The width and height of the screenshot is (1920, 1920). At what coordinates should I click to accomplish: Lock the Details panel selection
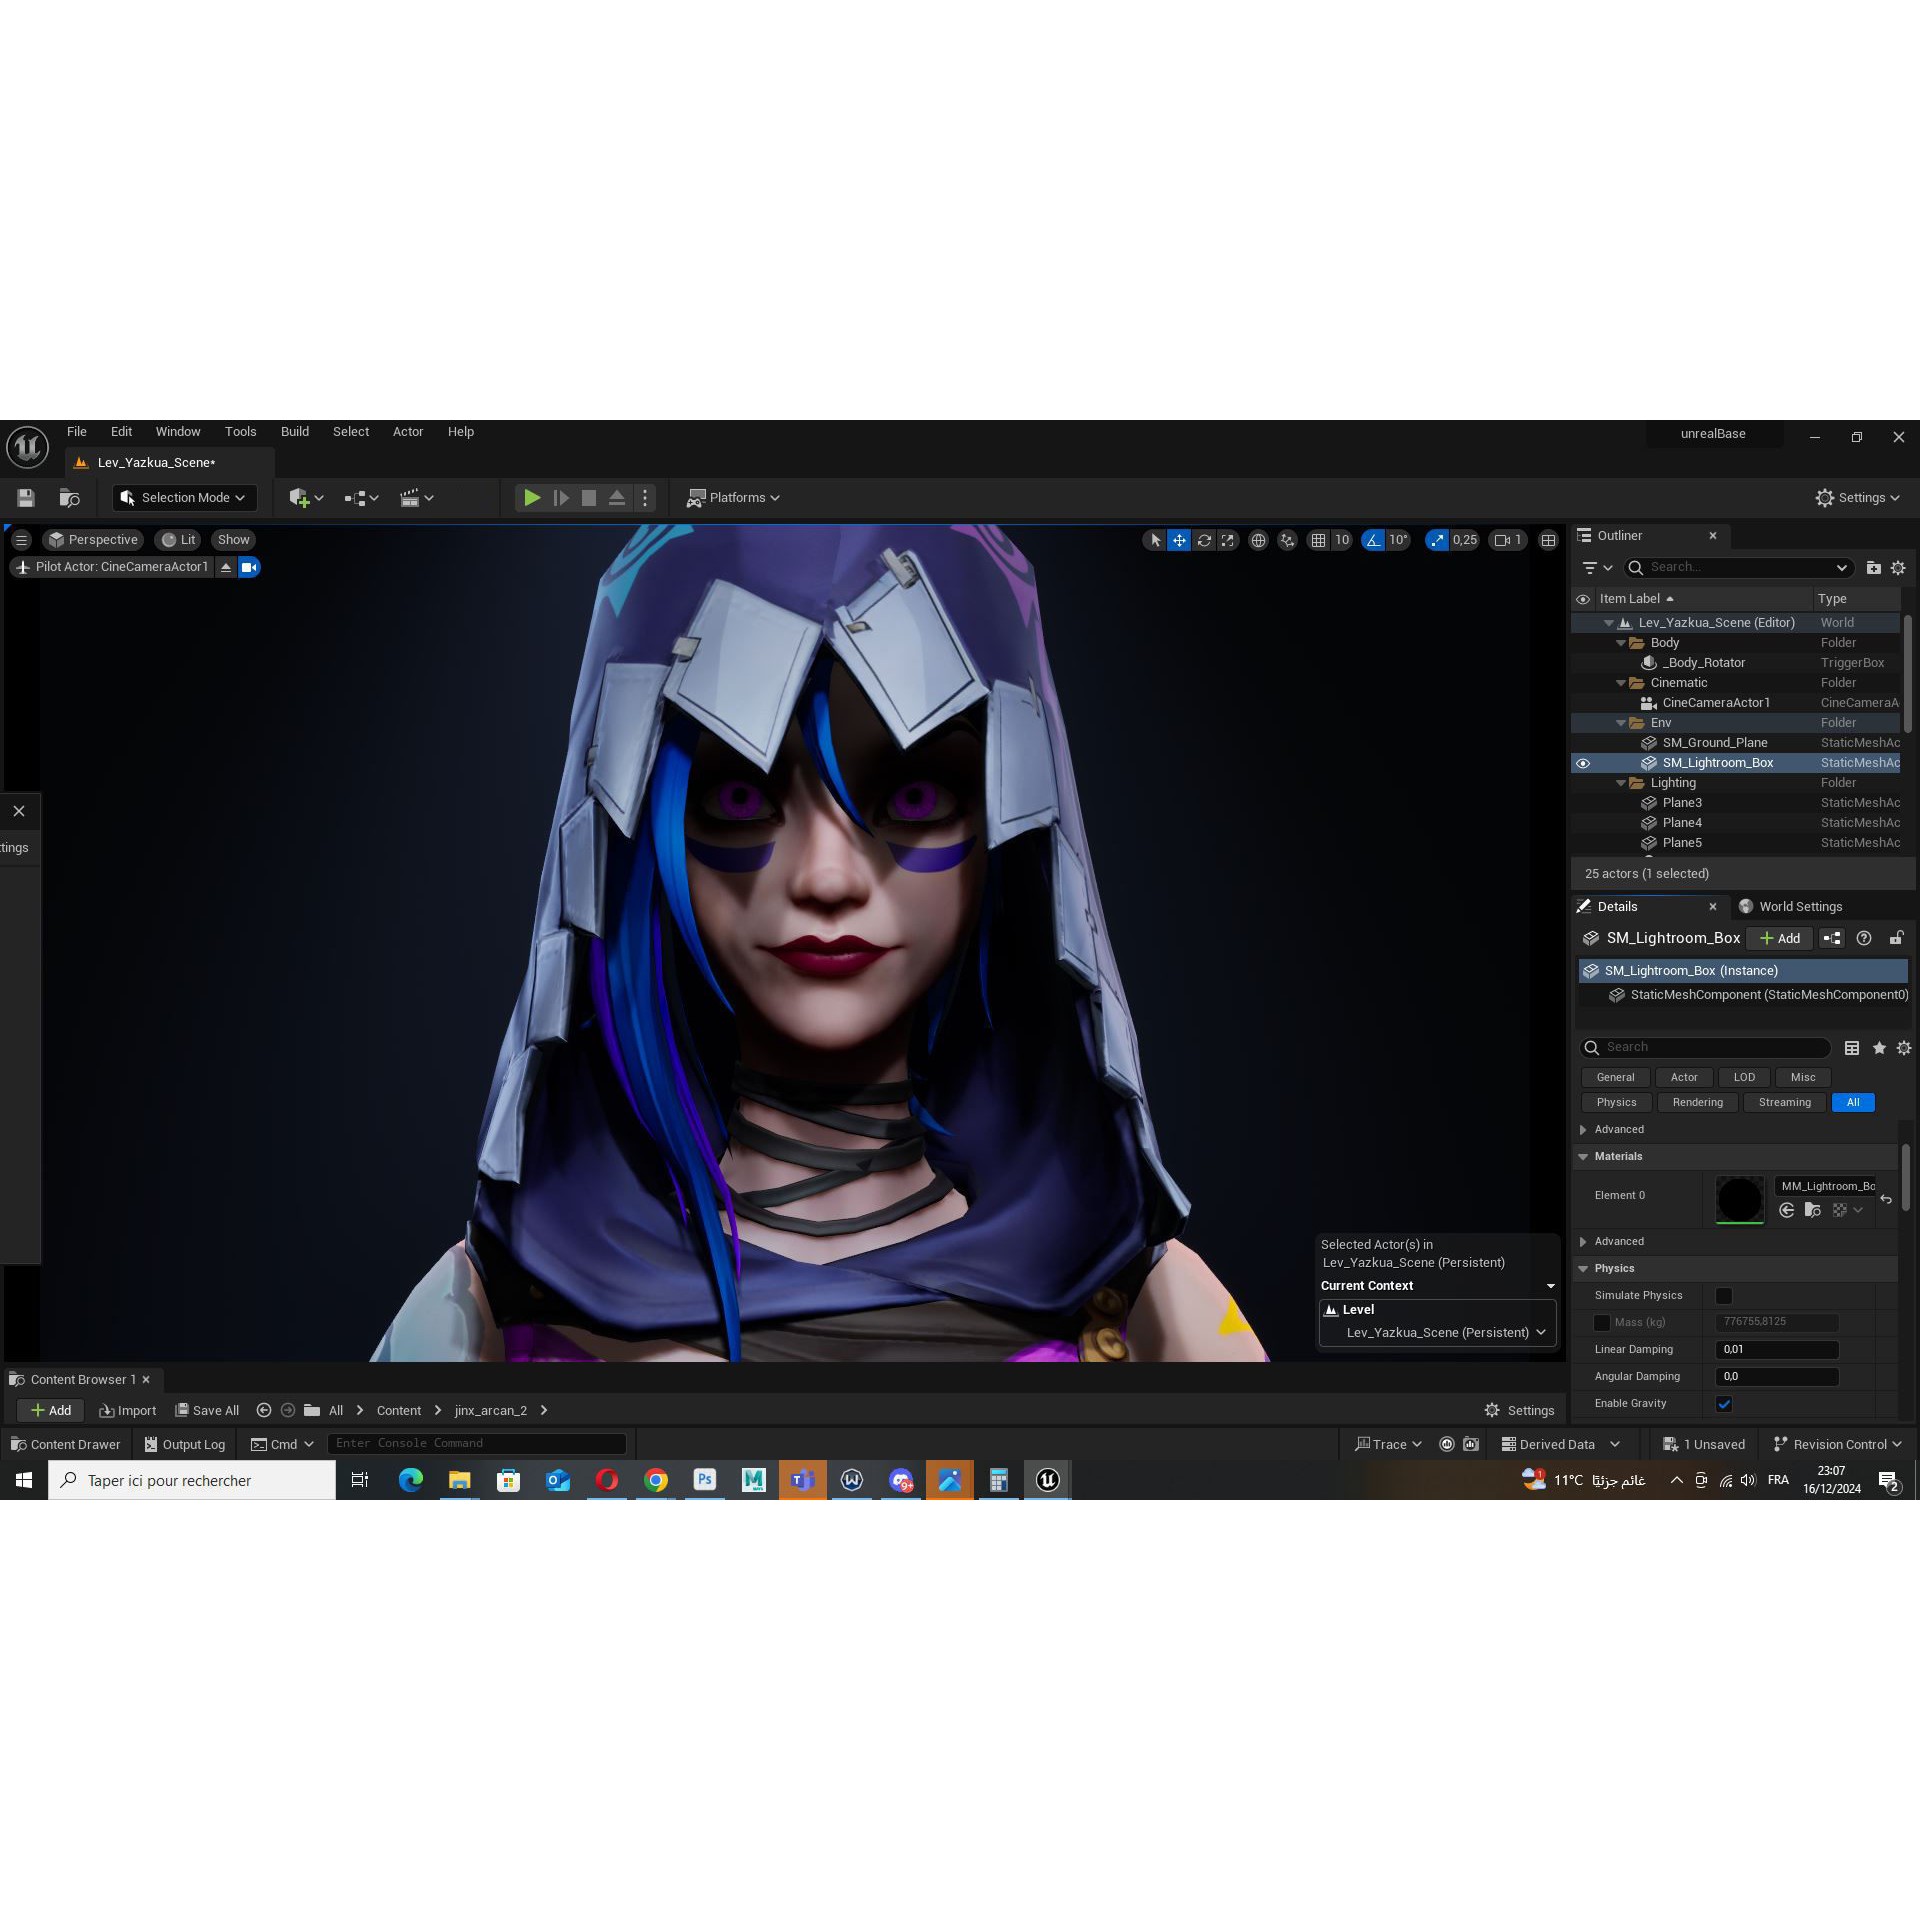(1895, 938)
